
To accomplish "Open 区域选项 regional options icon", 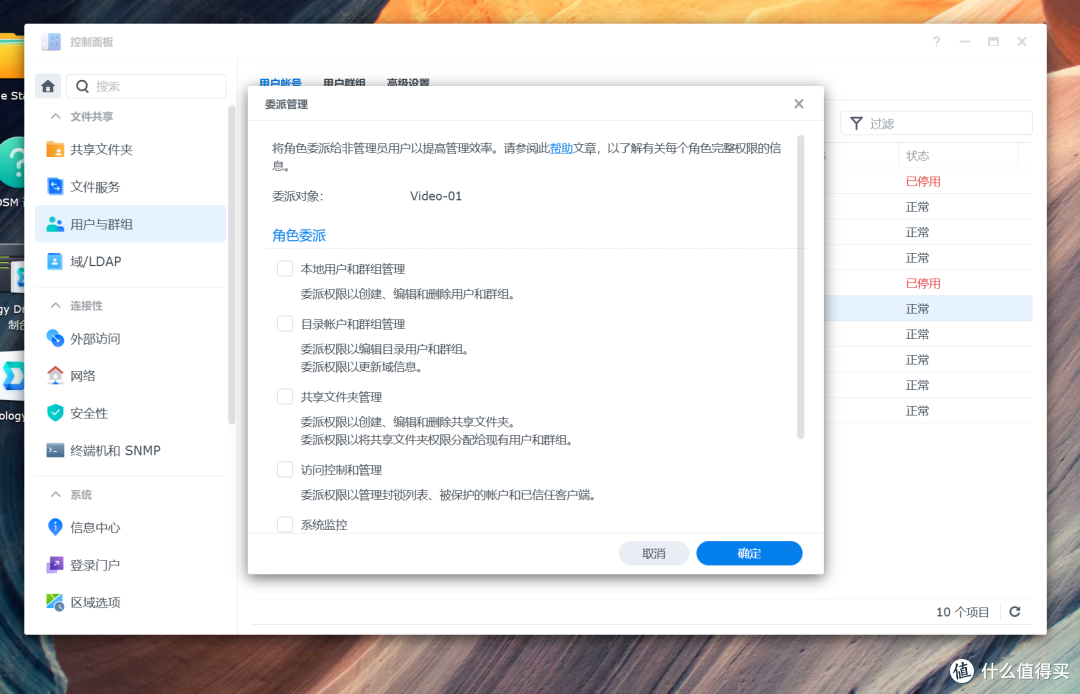I will point(55,602).
